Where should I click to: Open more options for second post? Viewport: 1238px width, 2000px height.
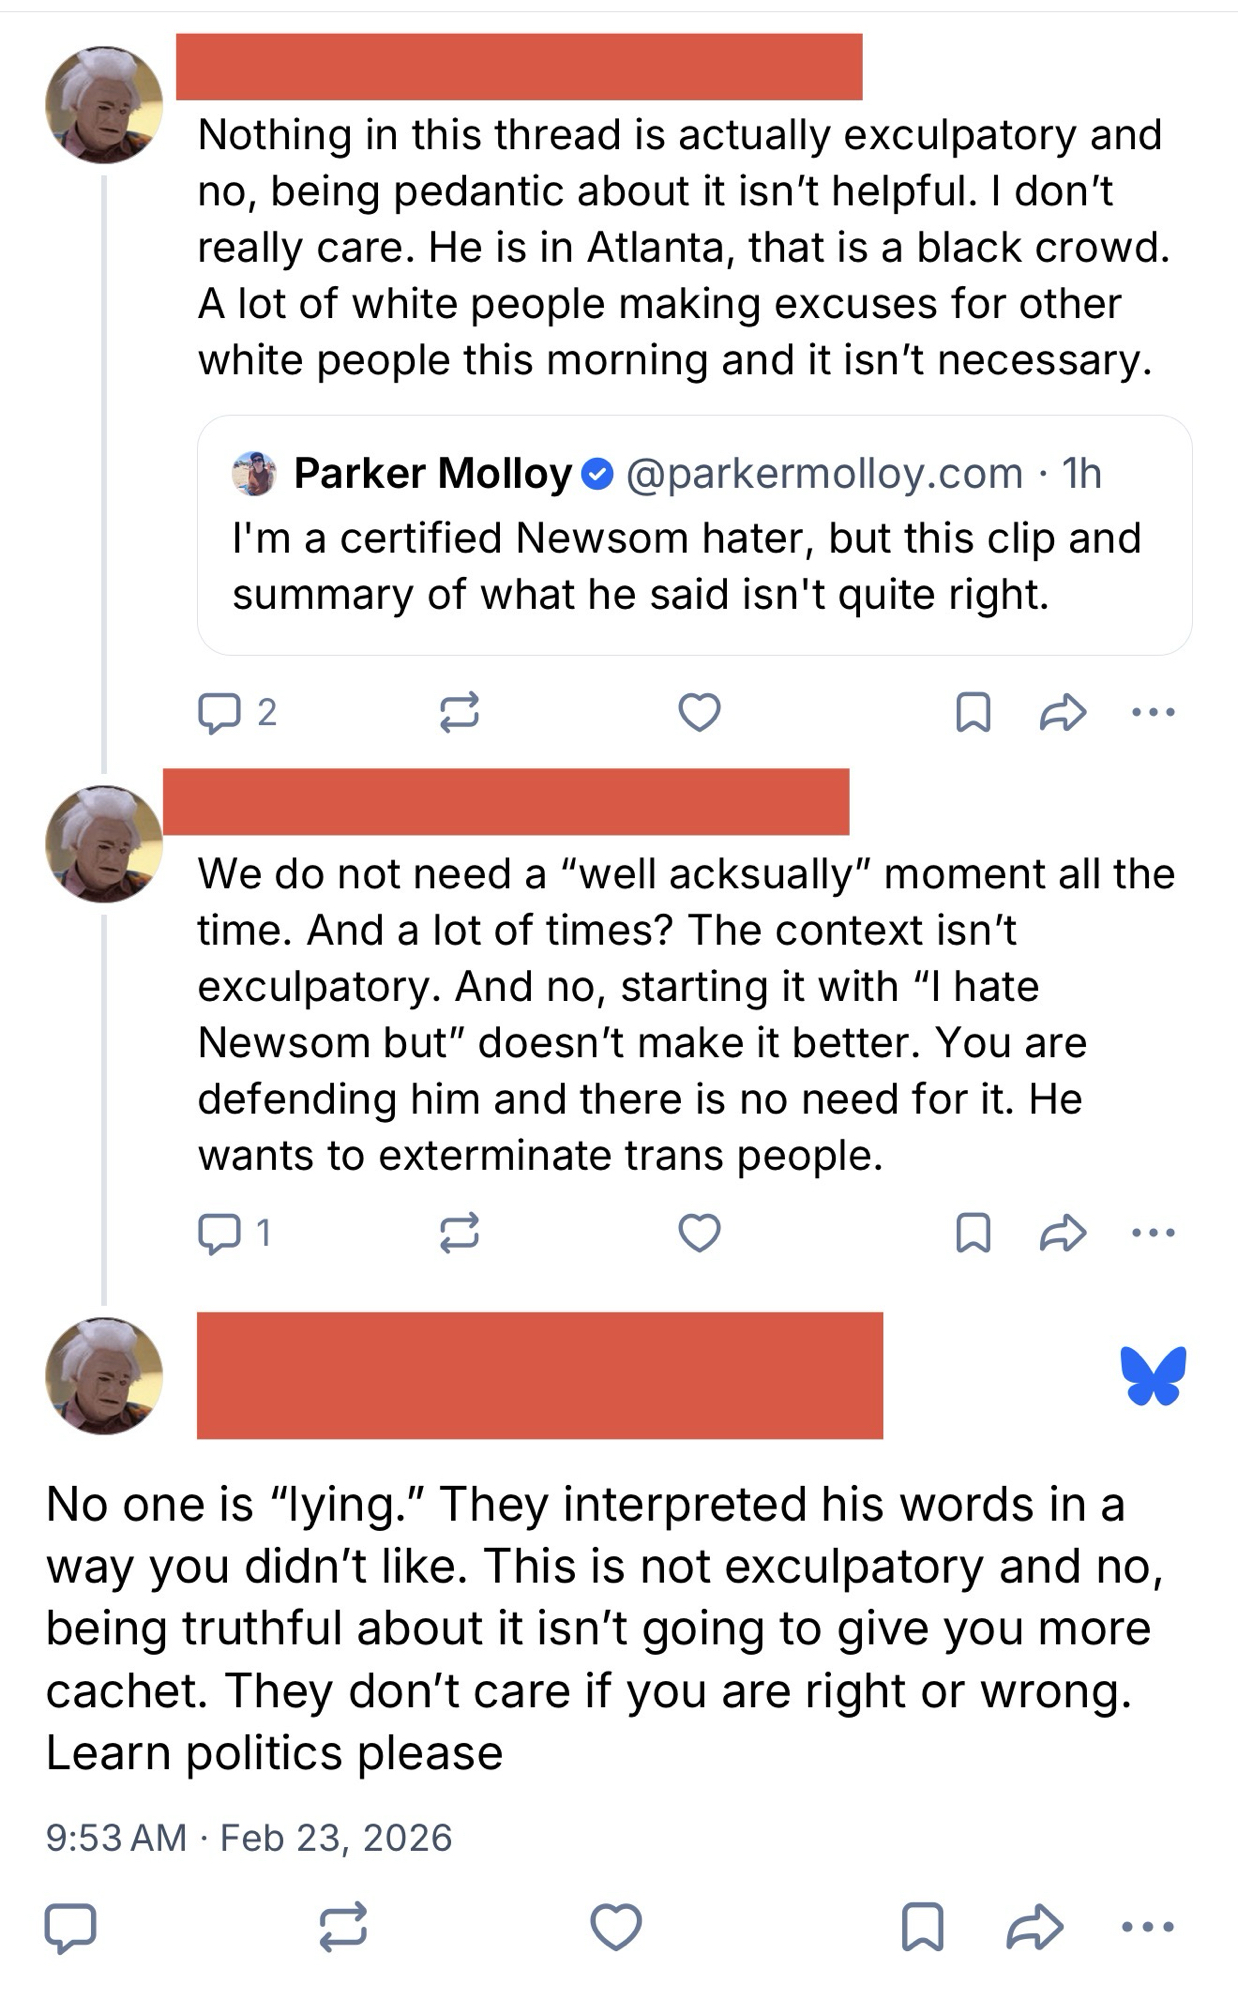1153,1232
